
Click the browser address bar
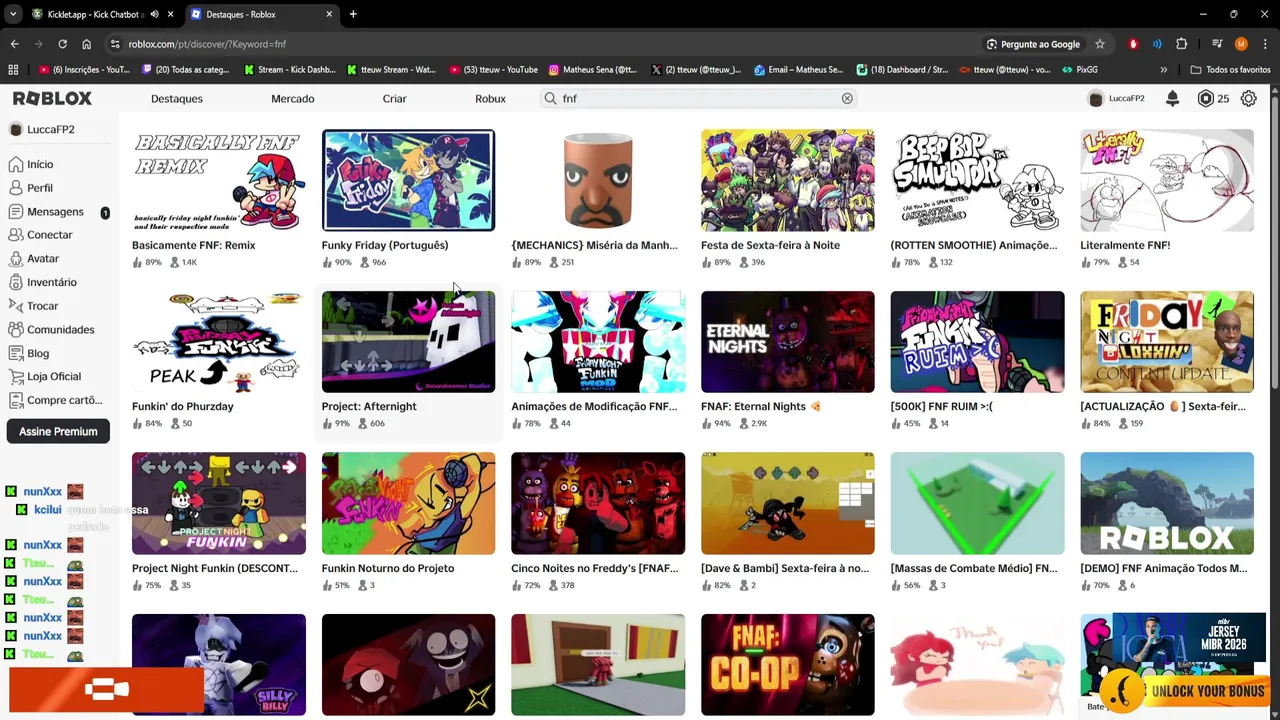(545, 44)
